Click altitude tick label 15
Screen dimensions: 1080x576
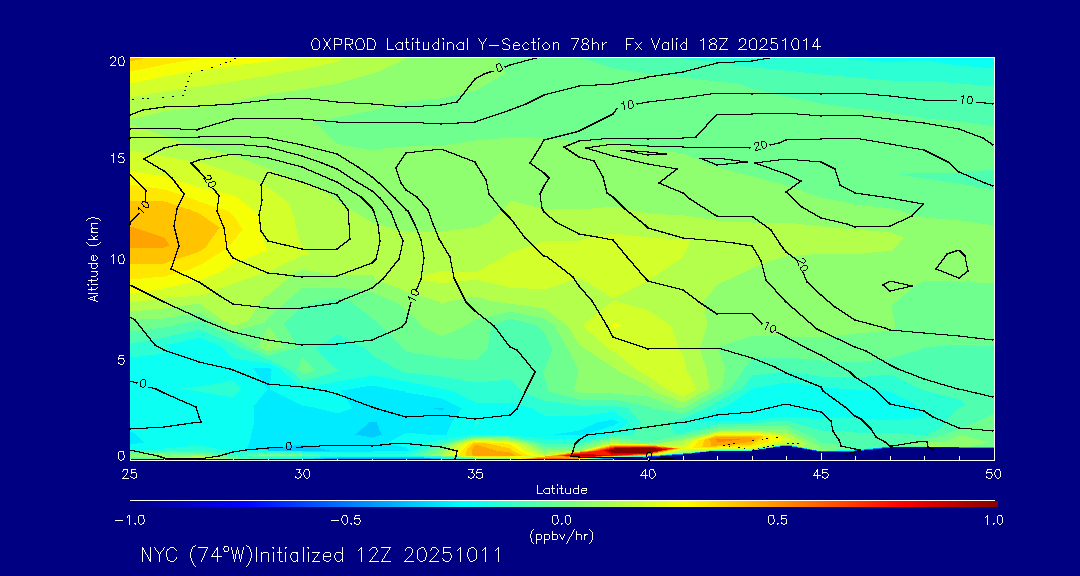click(118, 158)
